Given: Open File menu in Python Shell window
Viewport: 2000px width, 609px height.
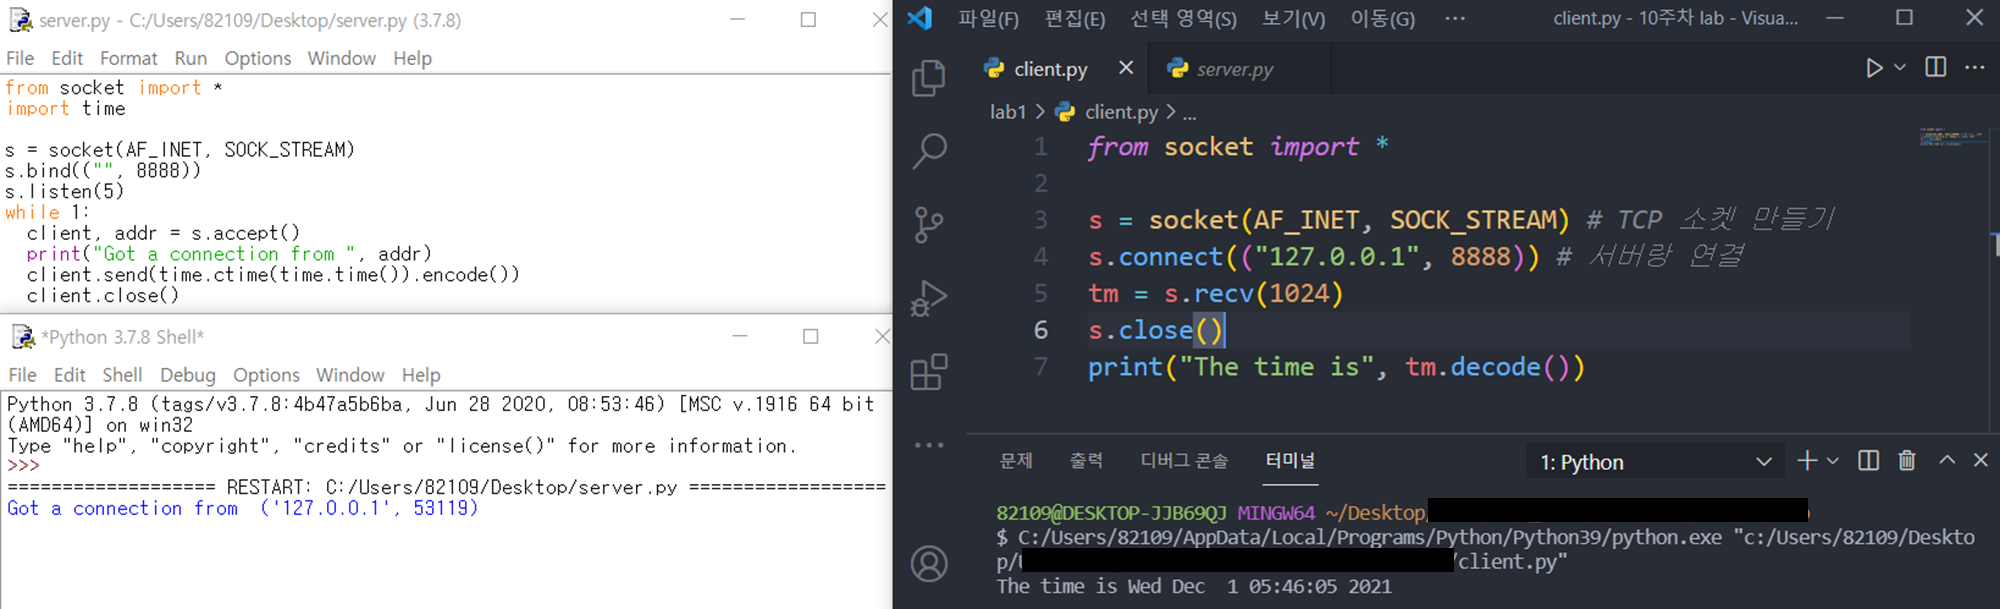Looking at the screenshot, I should click(22, 375).
